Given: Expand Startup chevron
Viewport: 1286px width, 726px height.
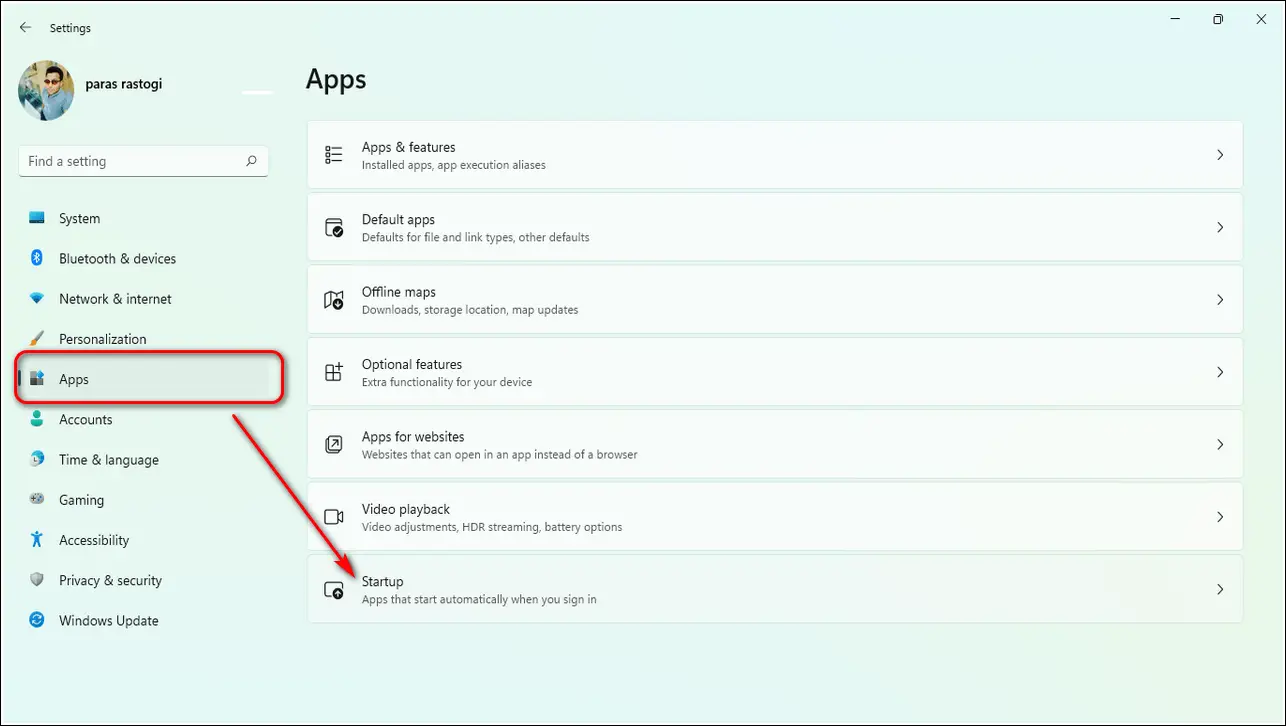Looking at the screenshot, I should point(1220,590).
